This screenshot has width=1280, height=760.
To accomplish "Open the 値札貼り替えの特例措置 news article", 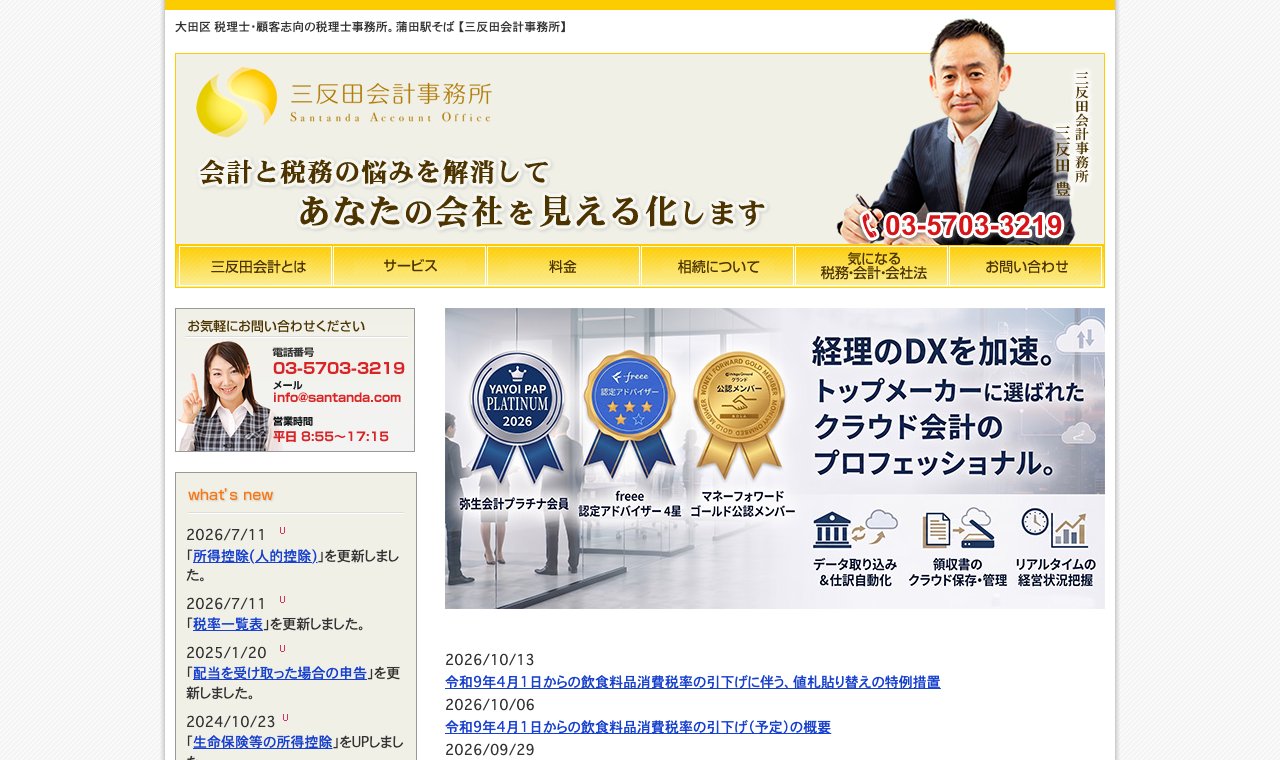I will 692,682.
